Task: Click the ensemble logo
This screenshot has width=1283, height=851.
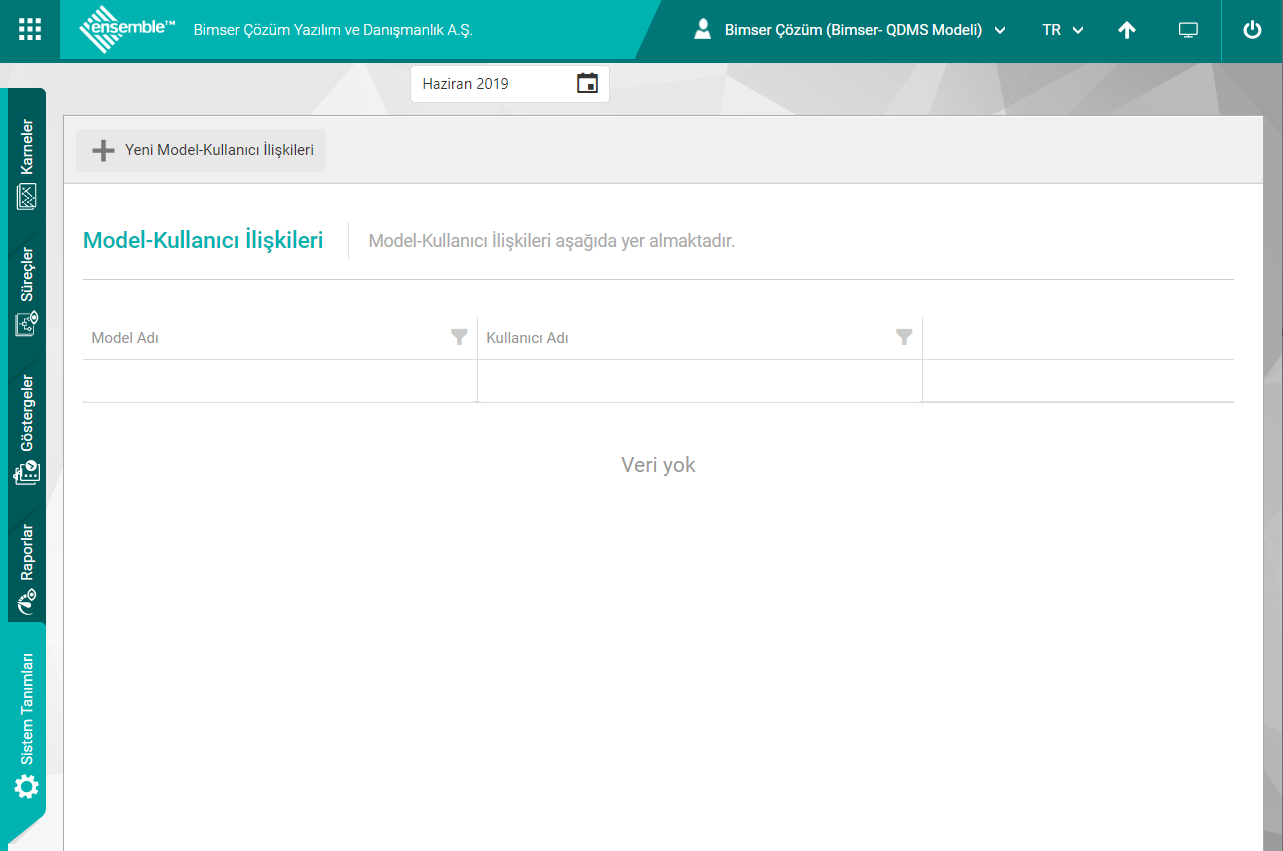Action: [x=127, y=30]
